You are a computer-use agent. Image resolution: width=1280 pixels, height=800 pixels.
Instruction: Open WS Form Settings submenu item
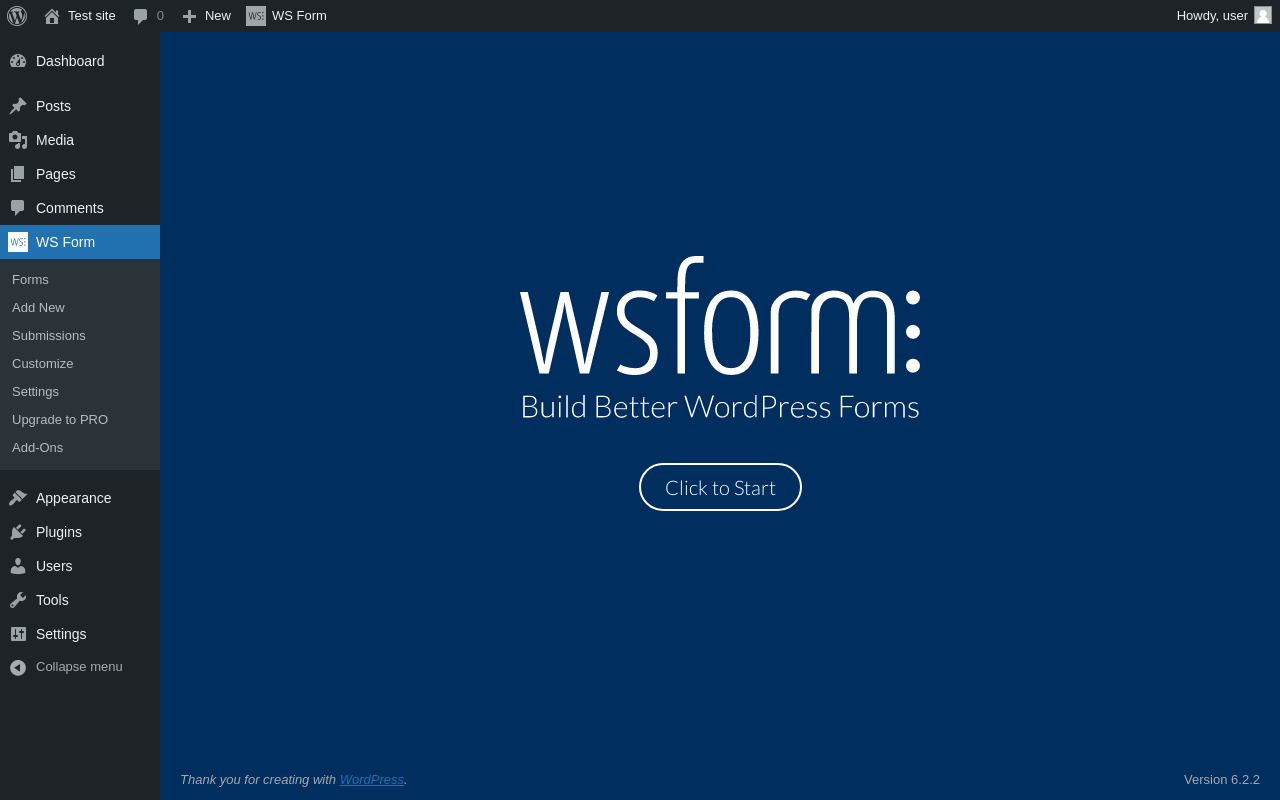pos(80,392)
